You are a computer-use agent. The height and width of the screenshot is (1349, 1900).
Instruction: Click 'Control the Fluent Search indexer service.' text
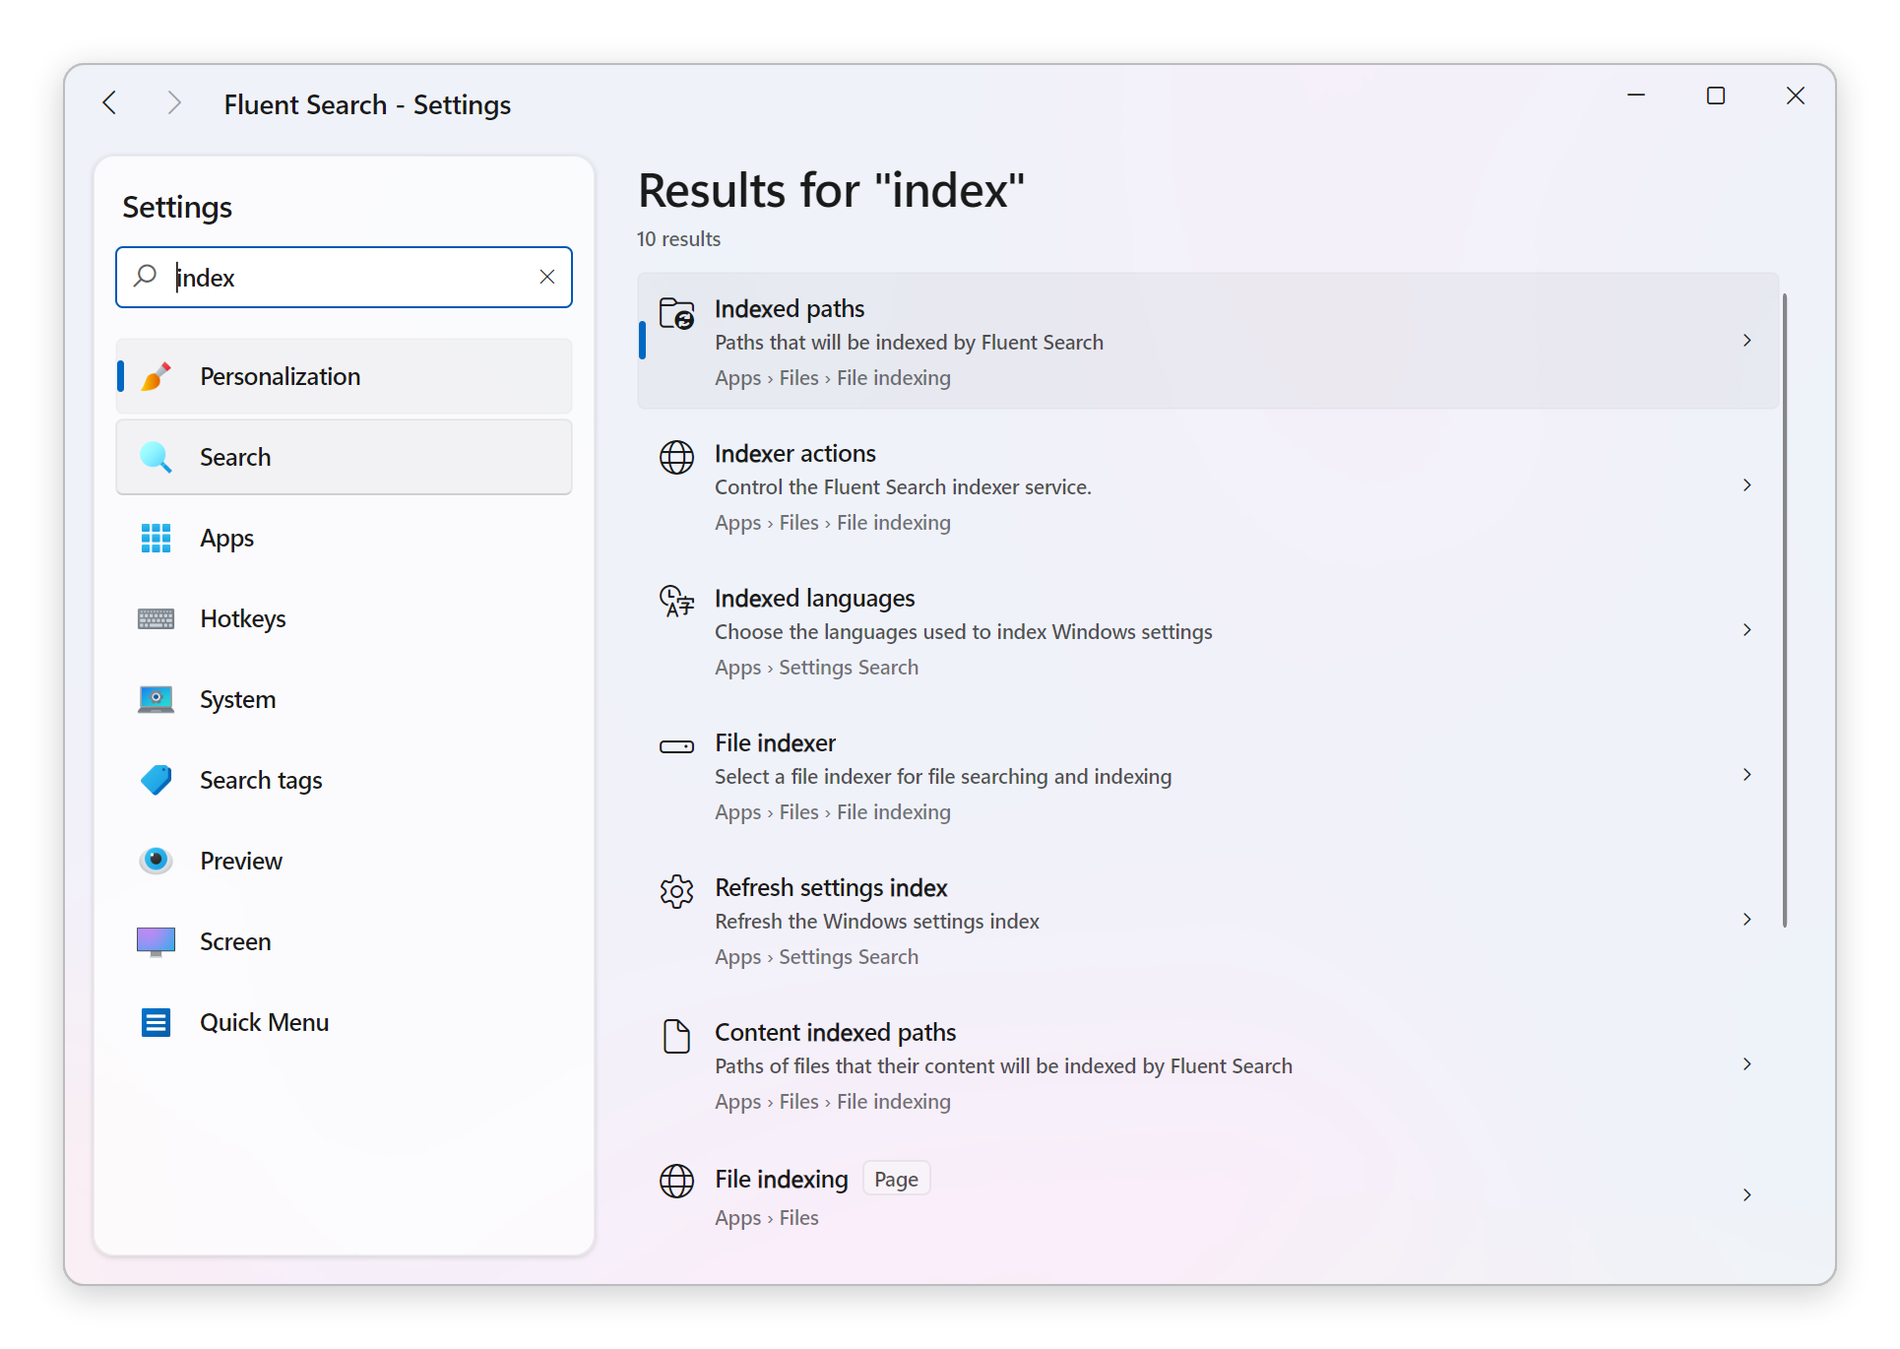coord(903,488)
